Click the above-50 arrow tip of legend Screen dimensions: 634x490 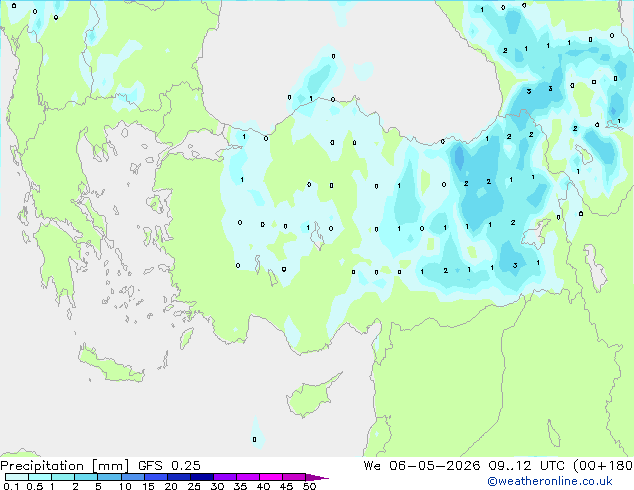pos(317,477)
